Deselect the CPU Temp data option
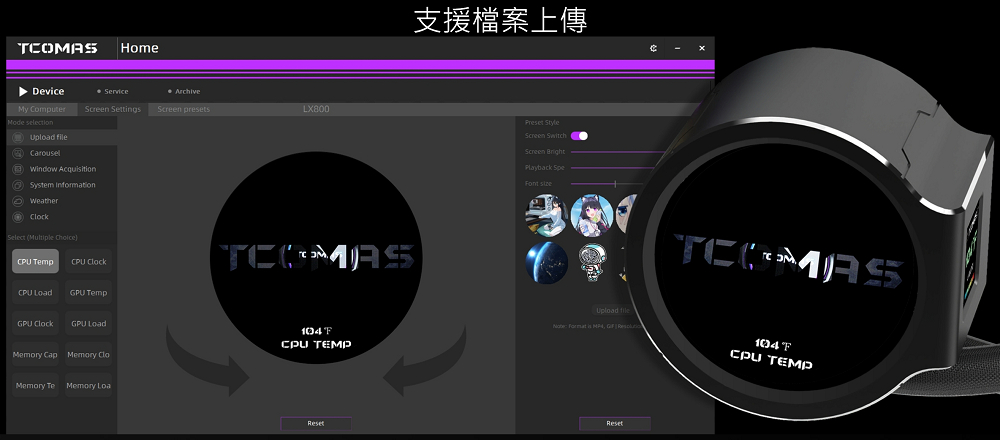The image size is (1000, 440). pyautogui.click(x=35, y=262)
